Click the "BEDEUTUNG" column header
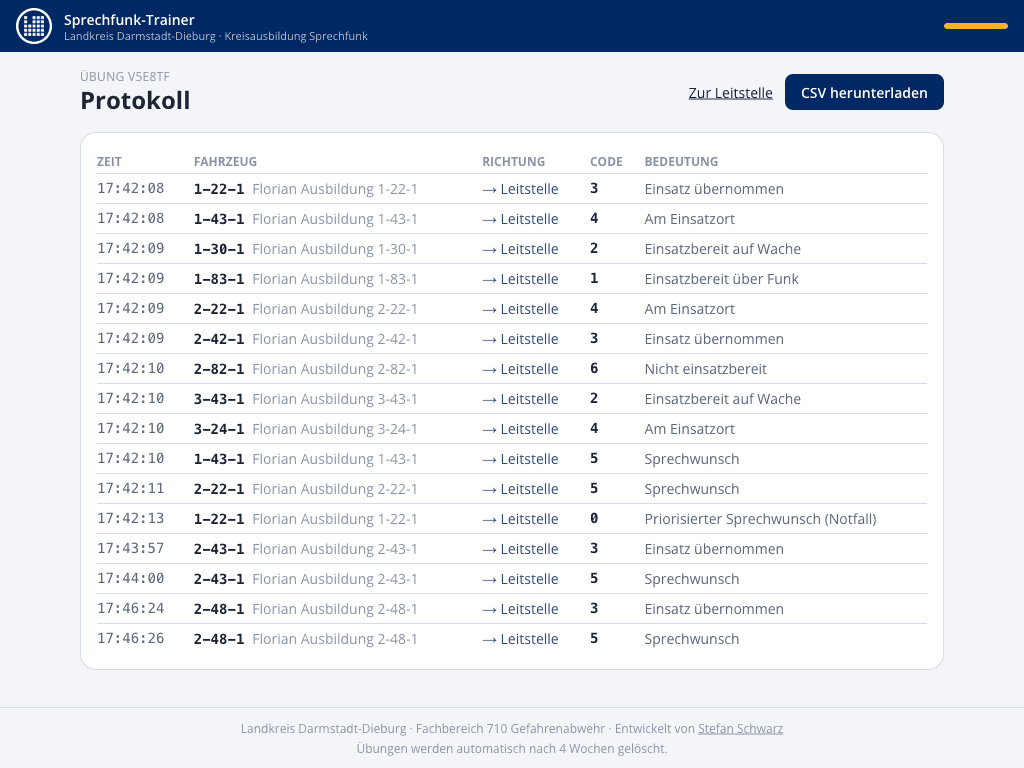Viewport: 1024px width, 768px height. click(x=681, y=161)
